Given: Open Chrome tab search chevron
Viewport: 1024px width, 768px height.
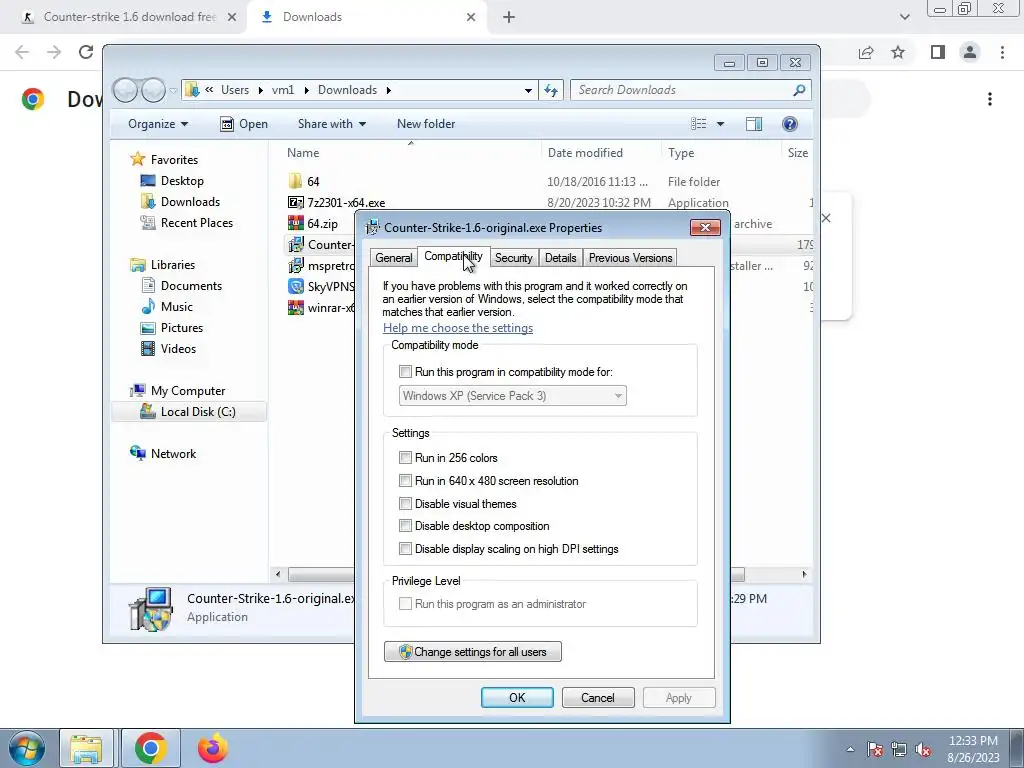Looking at the screenshot, I should click(904, 17).
